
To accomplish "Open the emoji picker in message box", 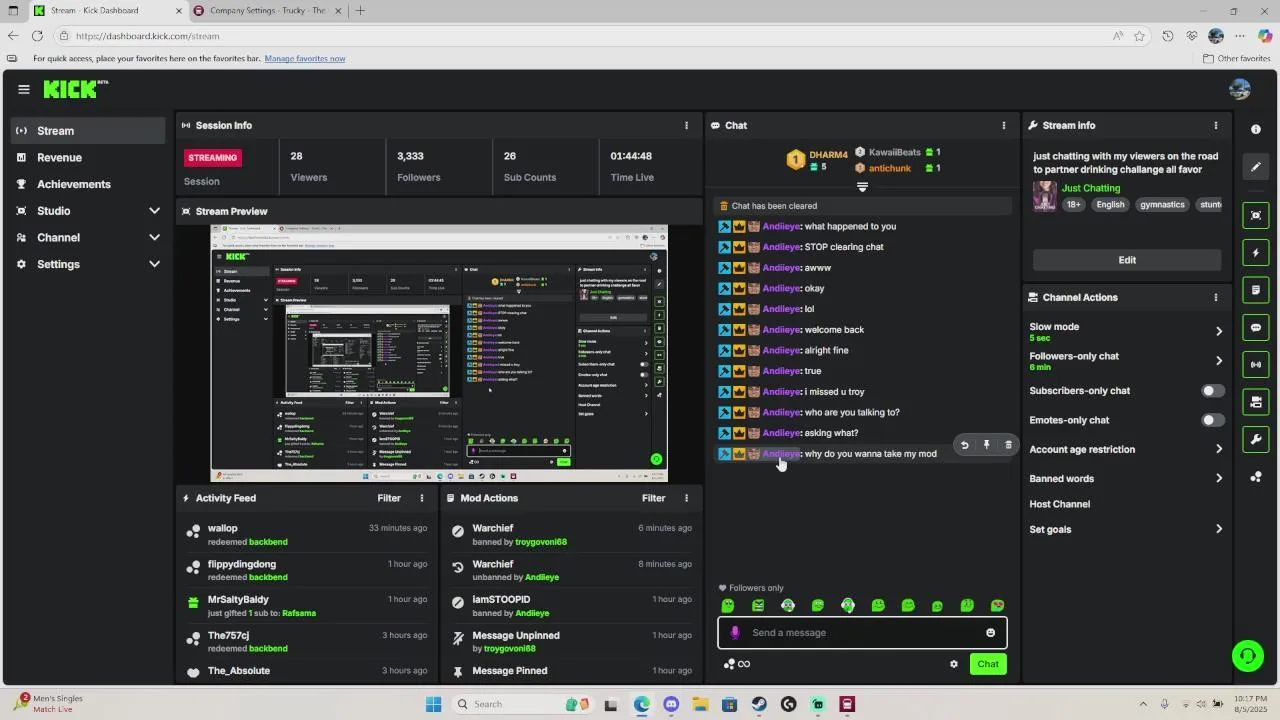I will point(991,633).
